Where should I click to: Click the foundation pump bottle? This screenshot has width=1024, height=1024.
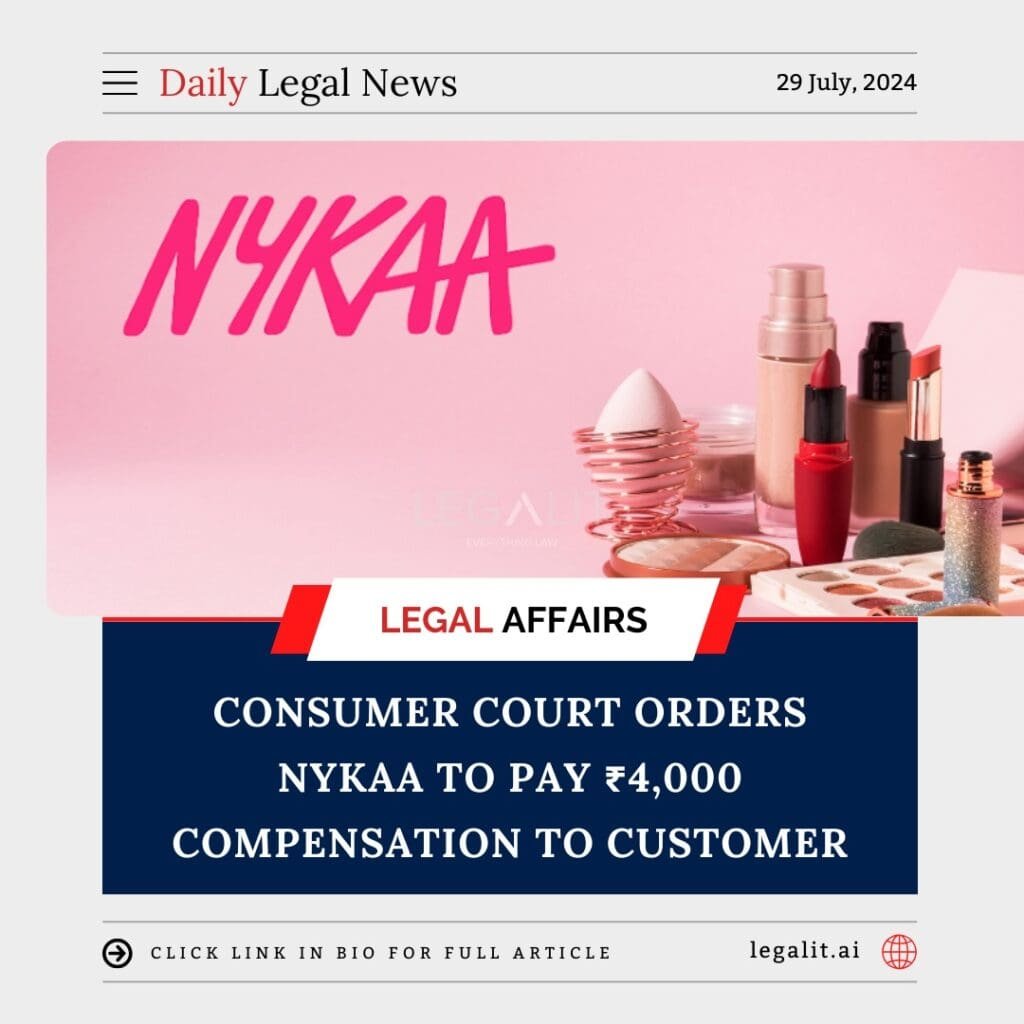[792, 392]
